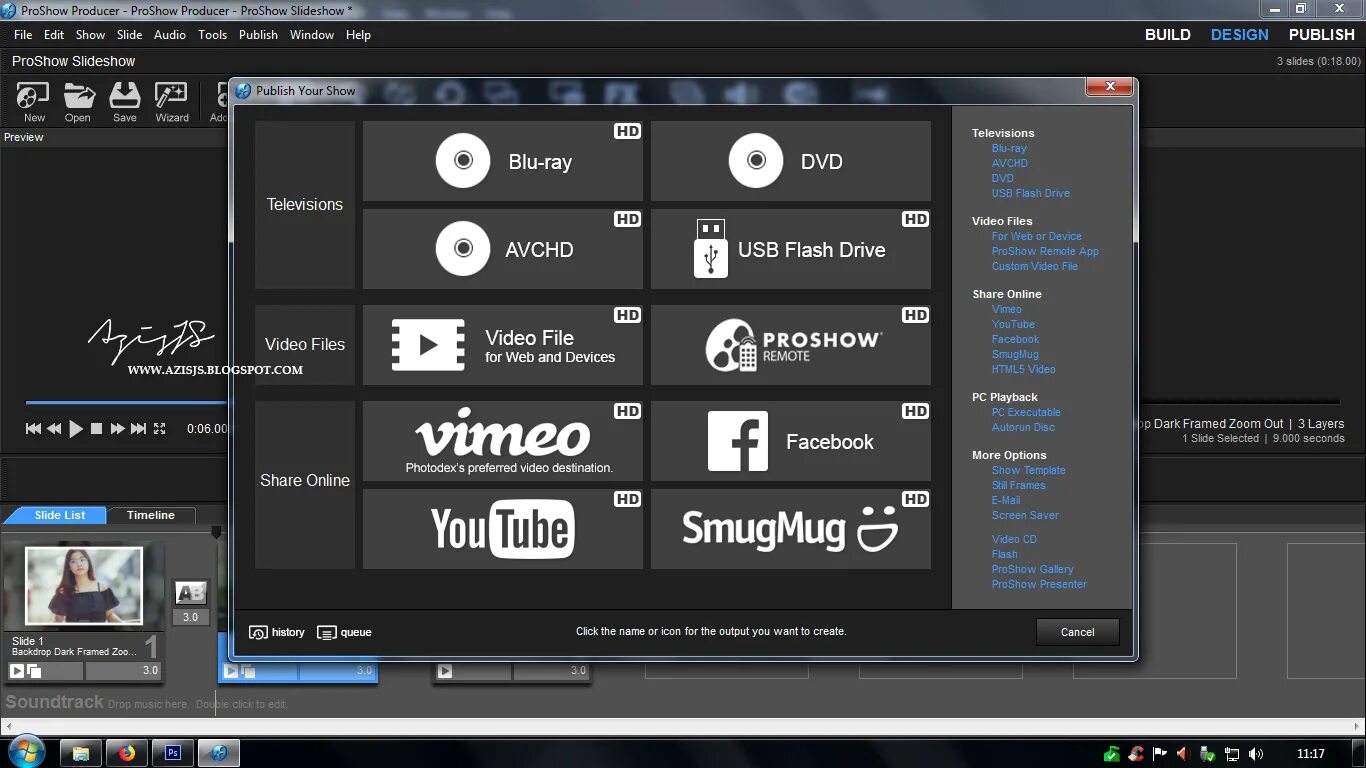Open Firefox from the taskbar
This screenshot has width=1366, height=768.
click(x=127, y=753)
